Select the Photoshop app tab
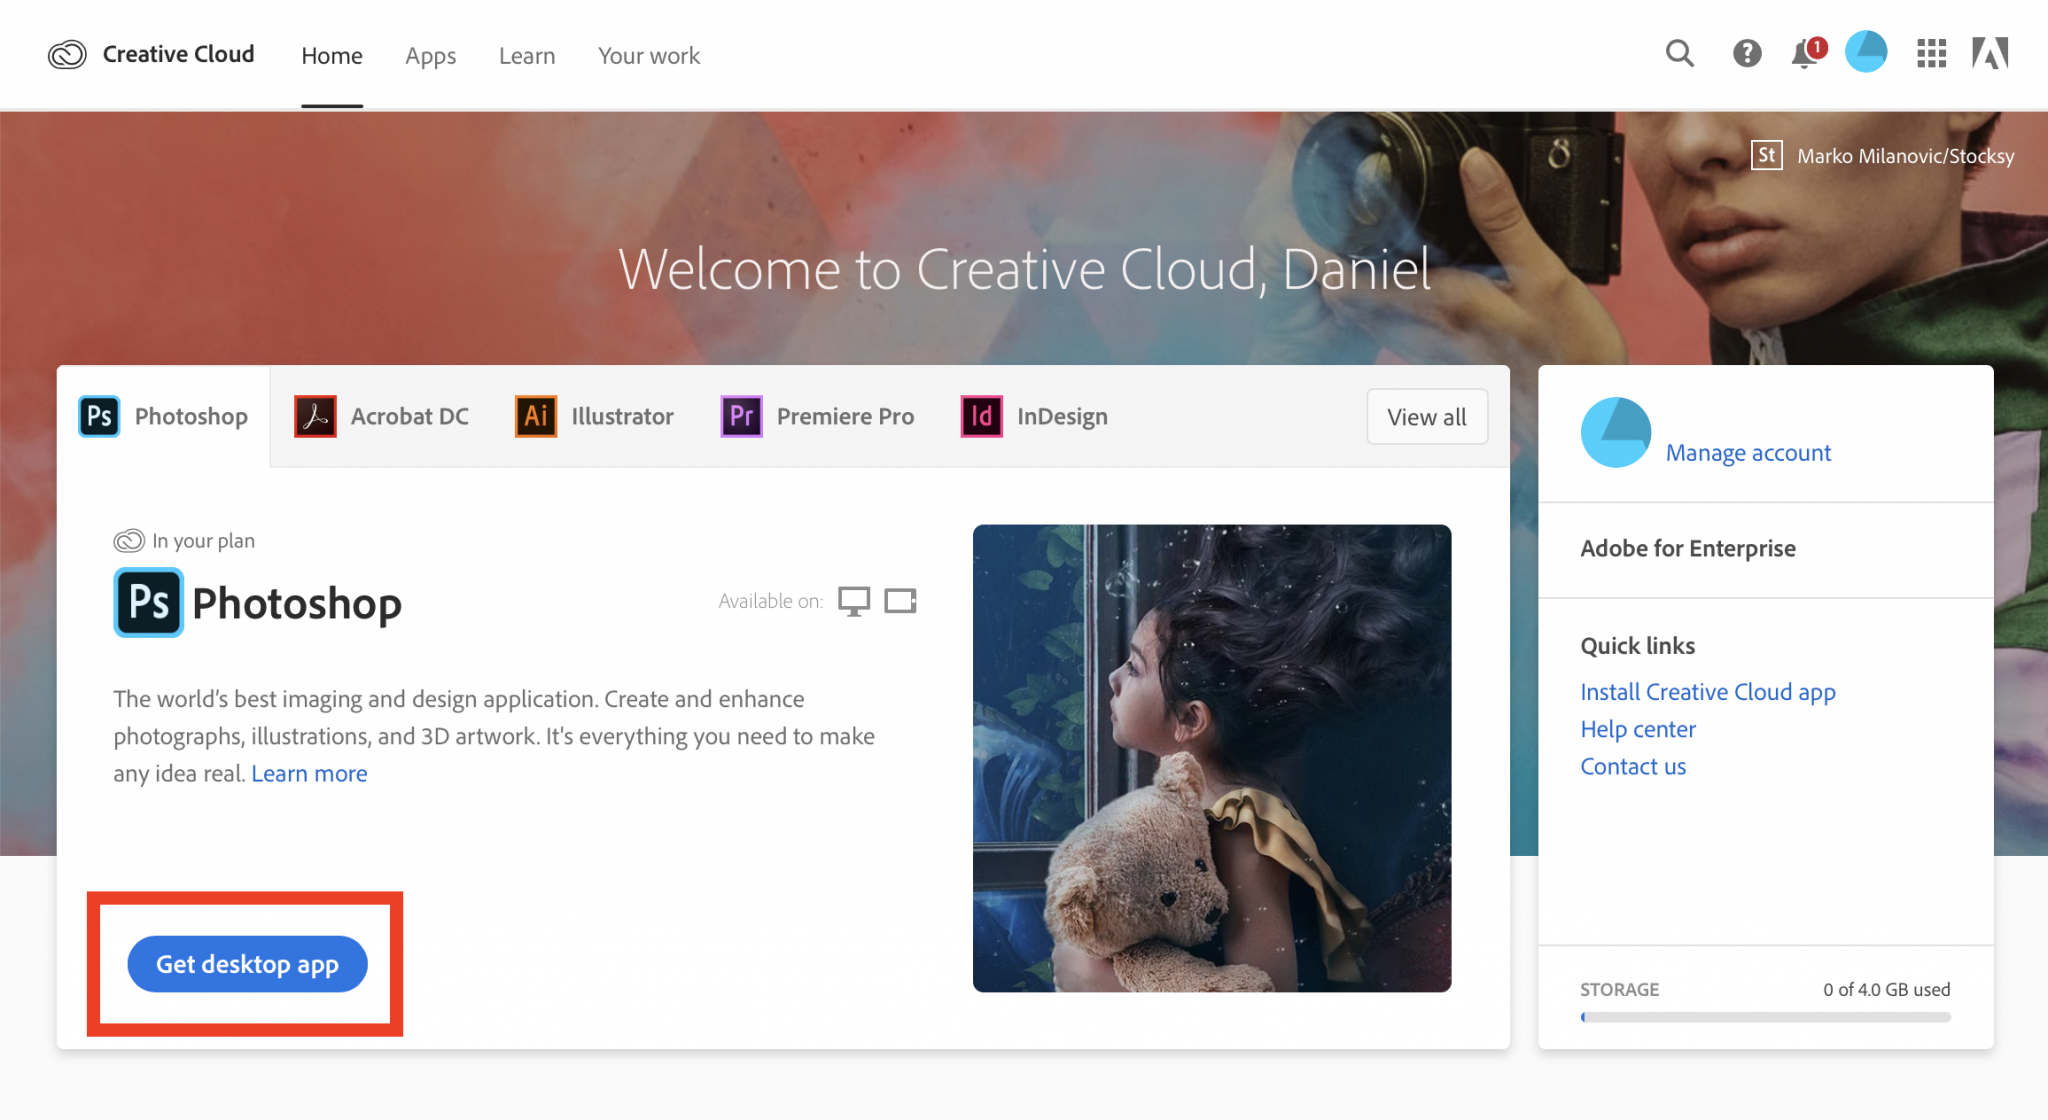 [x=164, y=416]
